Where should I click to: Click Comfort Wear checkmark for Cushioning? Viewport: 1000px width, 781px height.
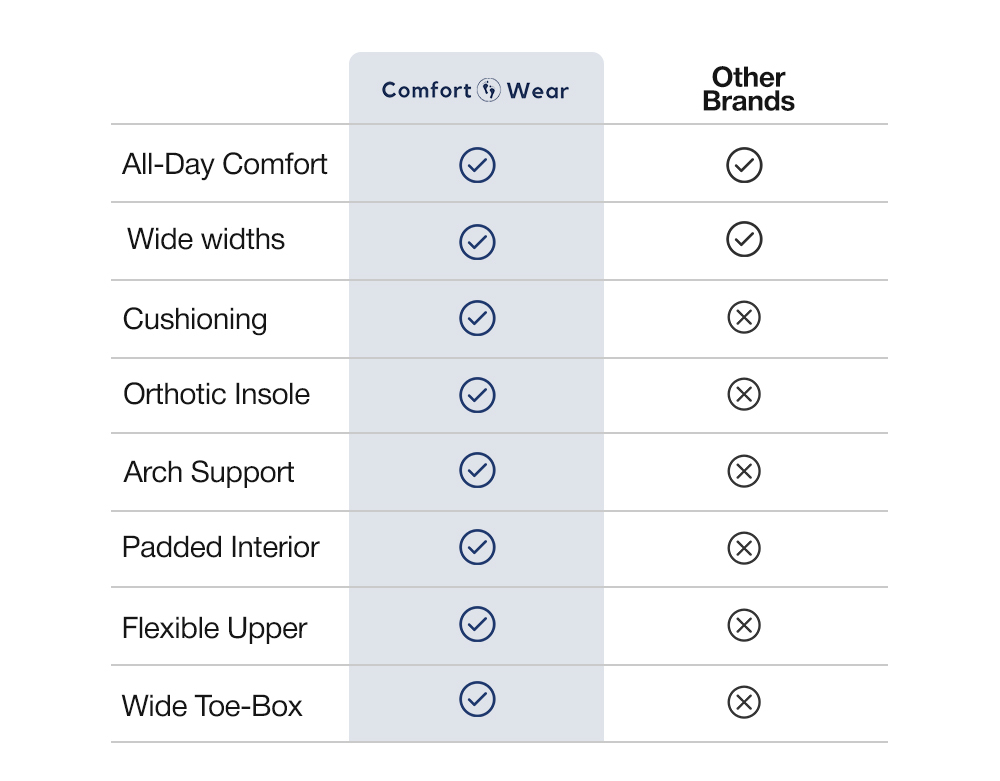tap(477, 318)
